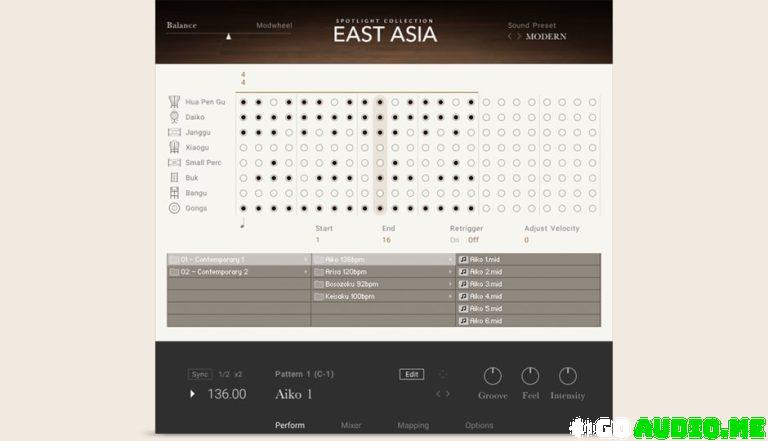Click the Feel knob
Image resolution: width=768 pixels, height=441 pixels.
530,376
